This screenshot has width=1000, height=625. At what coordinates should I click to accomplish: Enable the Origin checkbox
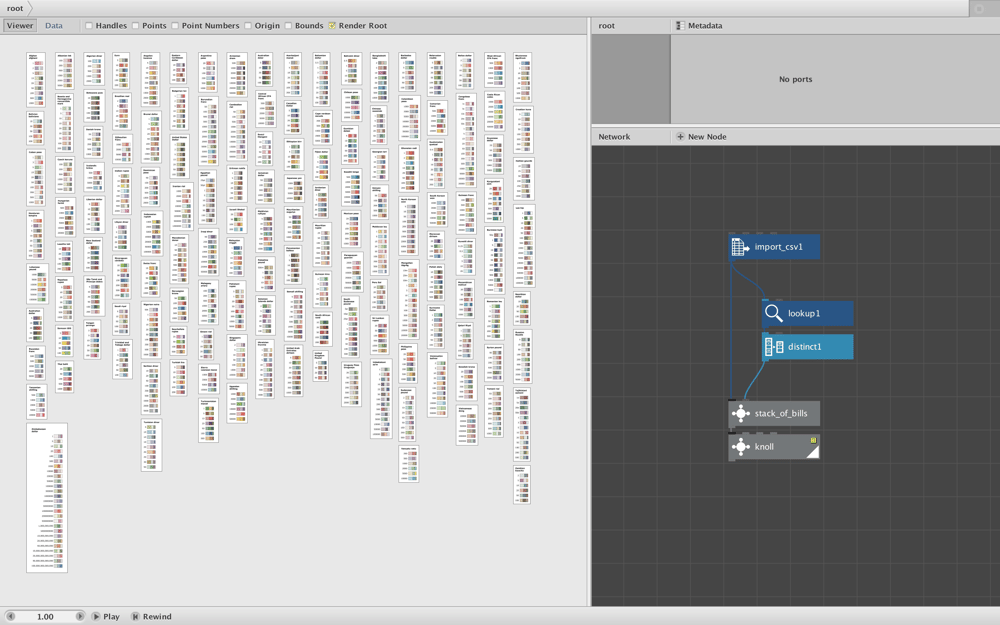tap(247, 26)
